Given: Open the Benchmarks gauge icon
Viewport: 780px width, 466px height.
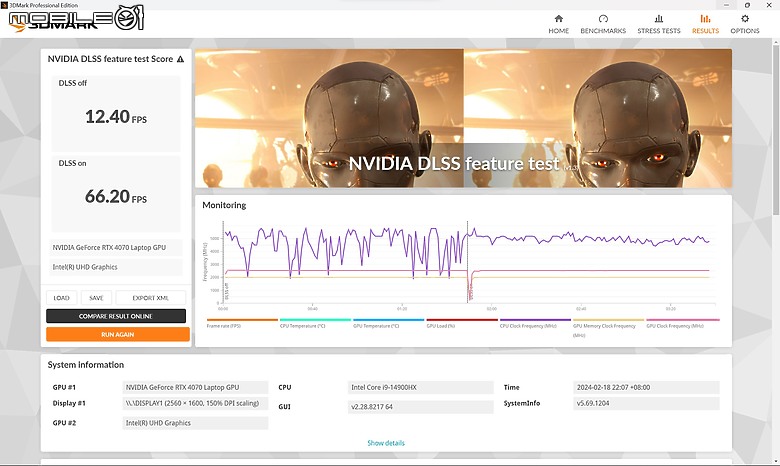Looking at the screenshot, I should click(x=603, y=19).
